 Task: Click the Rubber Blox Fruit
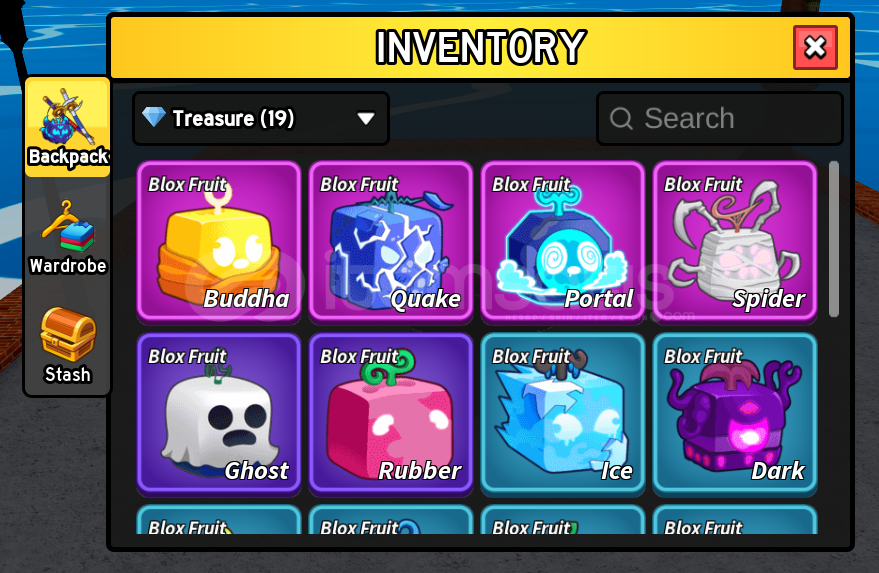point(391,414)
